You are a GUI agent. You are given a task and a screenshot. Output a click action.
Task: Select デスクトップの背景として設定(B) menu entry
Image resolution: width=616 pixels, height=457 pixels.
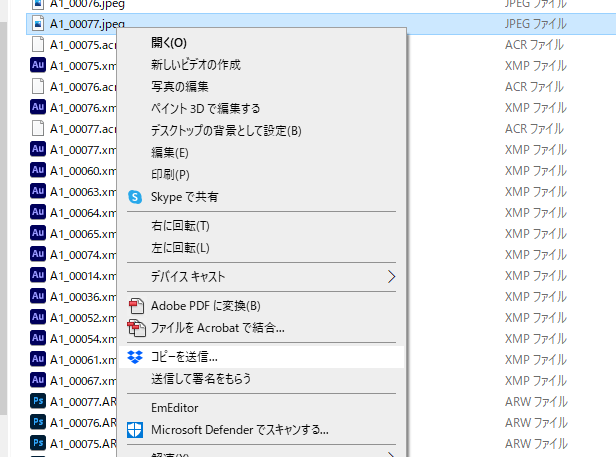tap(226, 130)
